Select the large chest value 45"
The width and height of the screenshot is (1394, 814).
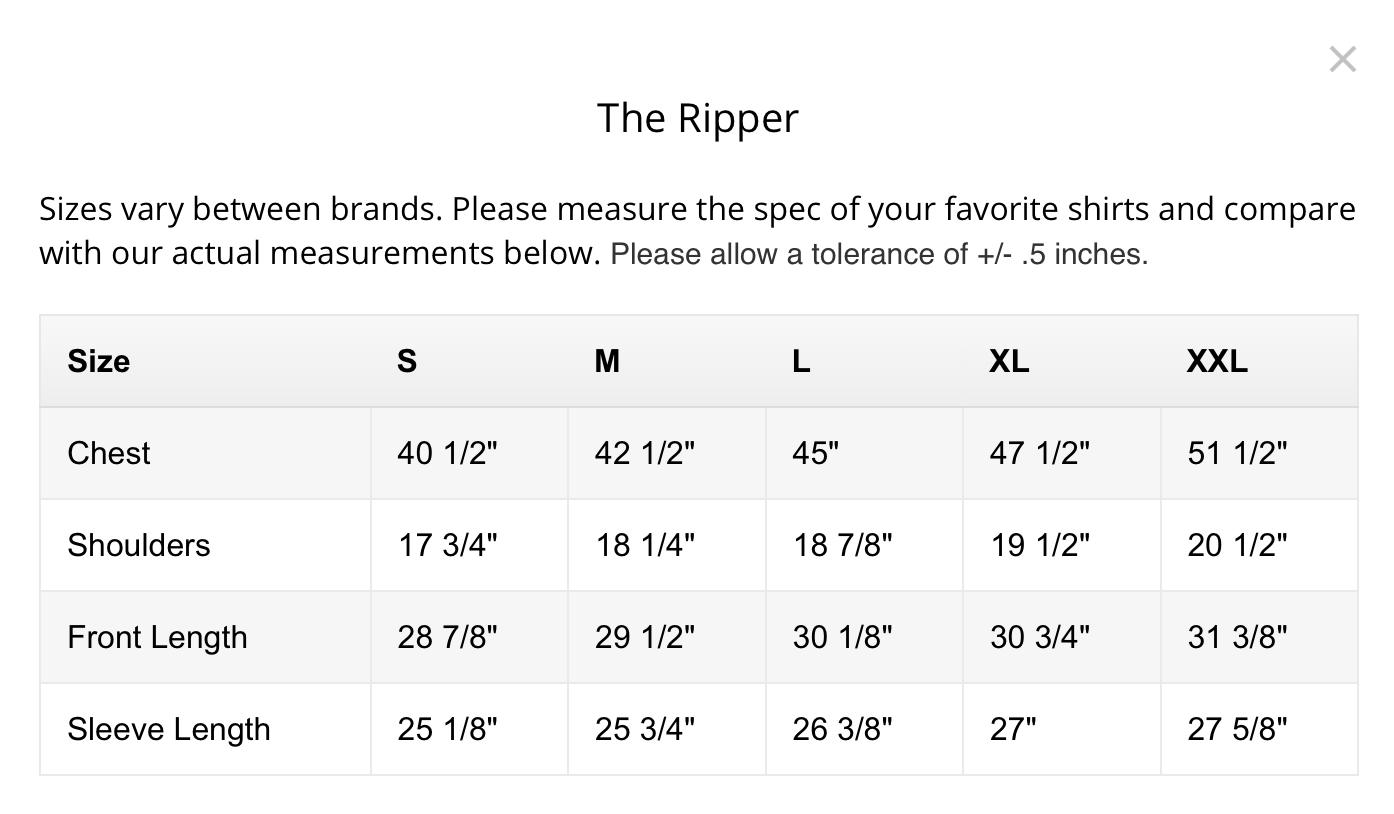pyautogui.click(x=815, y=453)
